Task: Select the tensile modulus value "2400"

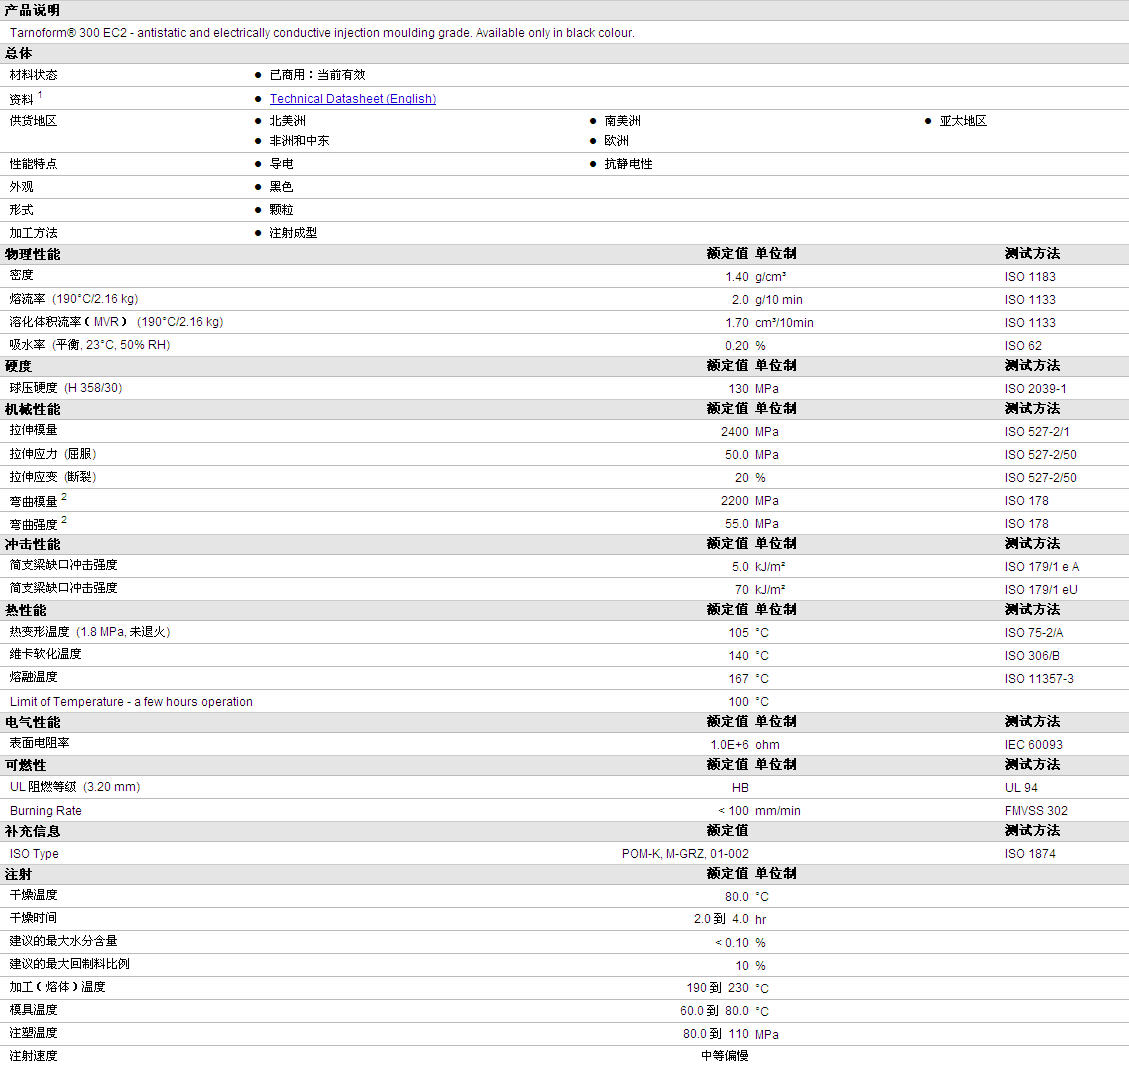Action: point(734,433)
